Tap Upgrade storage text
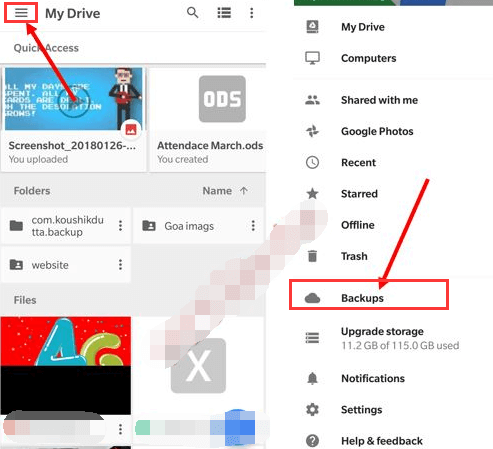The image size is (493, 449). point(382,331)
